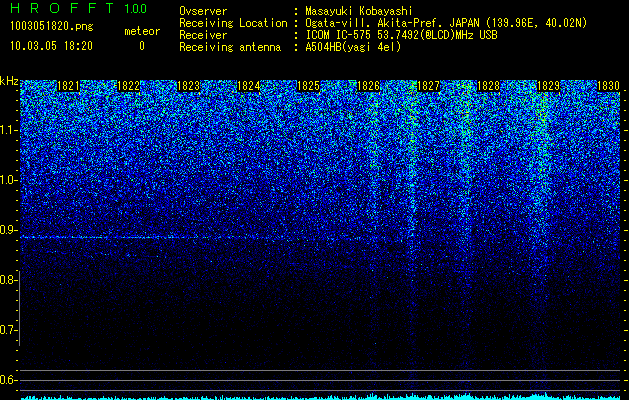Click the 1.0 frequency axis label

click(8, 180)
